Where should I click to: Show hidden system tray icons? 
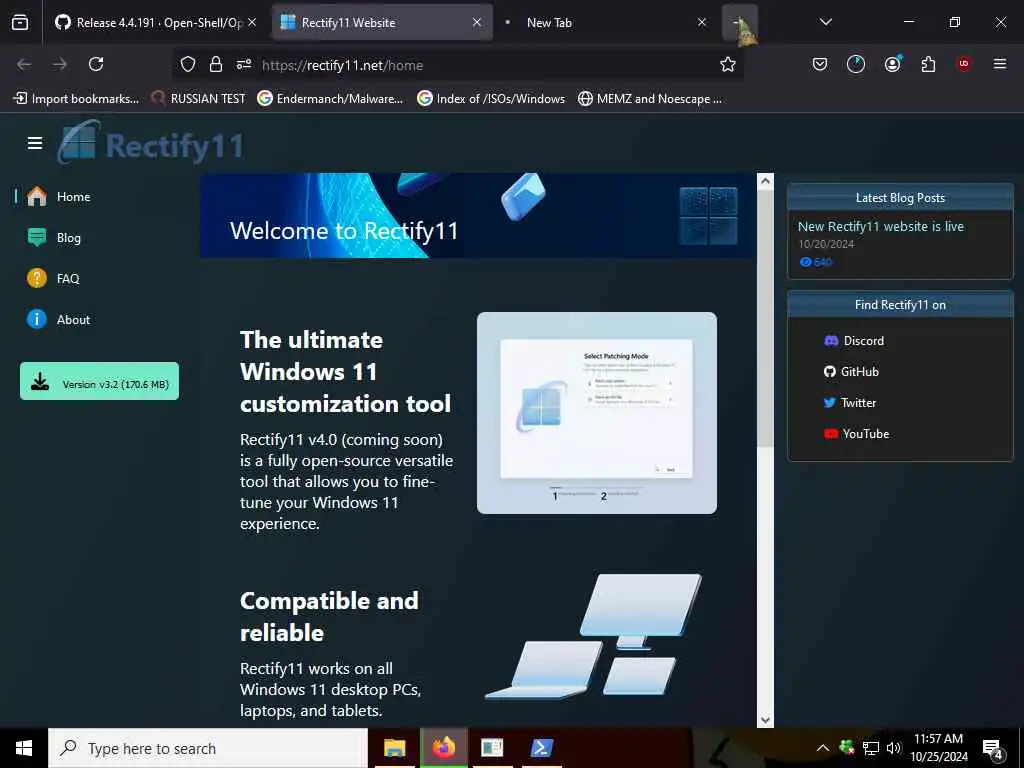pos(823,748)
